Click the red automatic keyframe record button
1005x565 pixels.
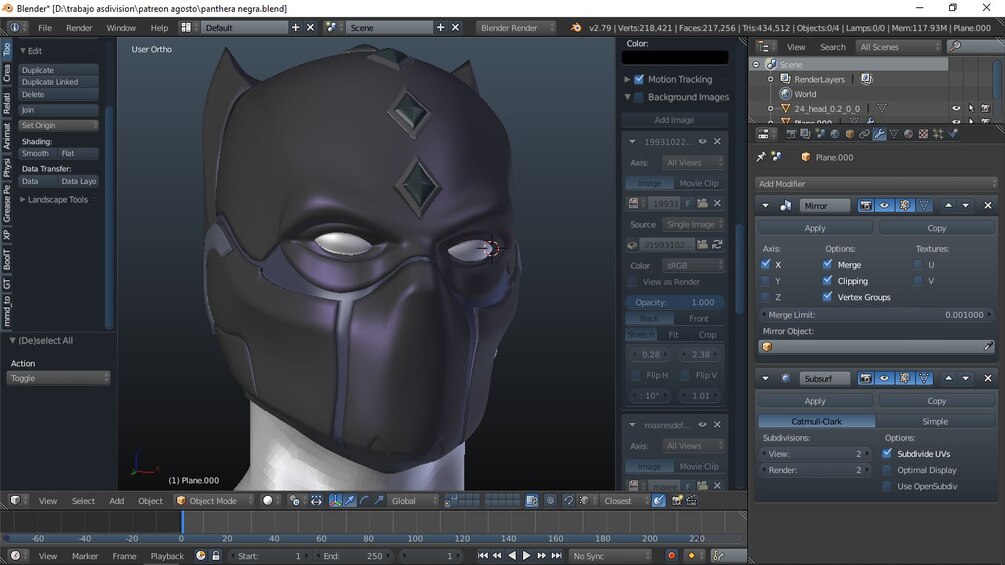[x=671, y=556]
